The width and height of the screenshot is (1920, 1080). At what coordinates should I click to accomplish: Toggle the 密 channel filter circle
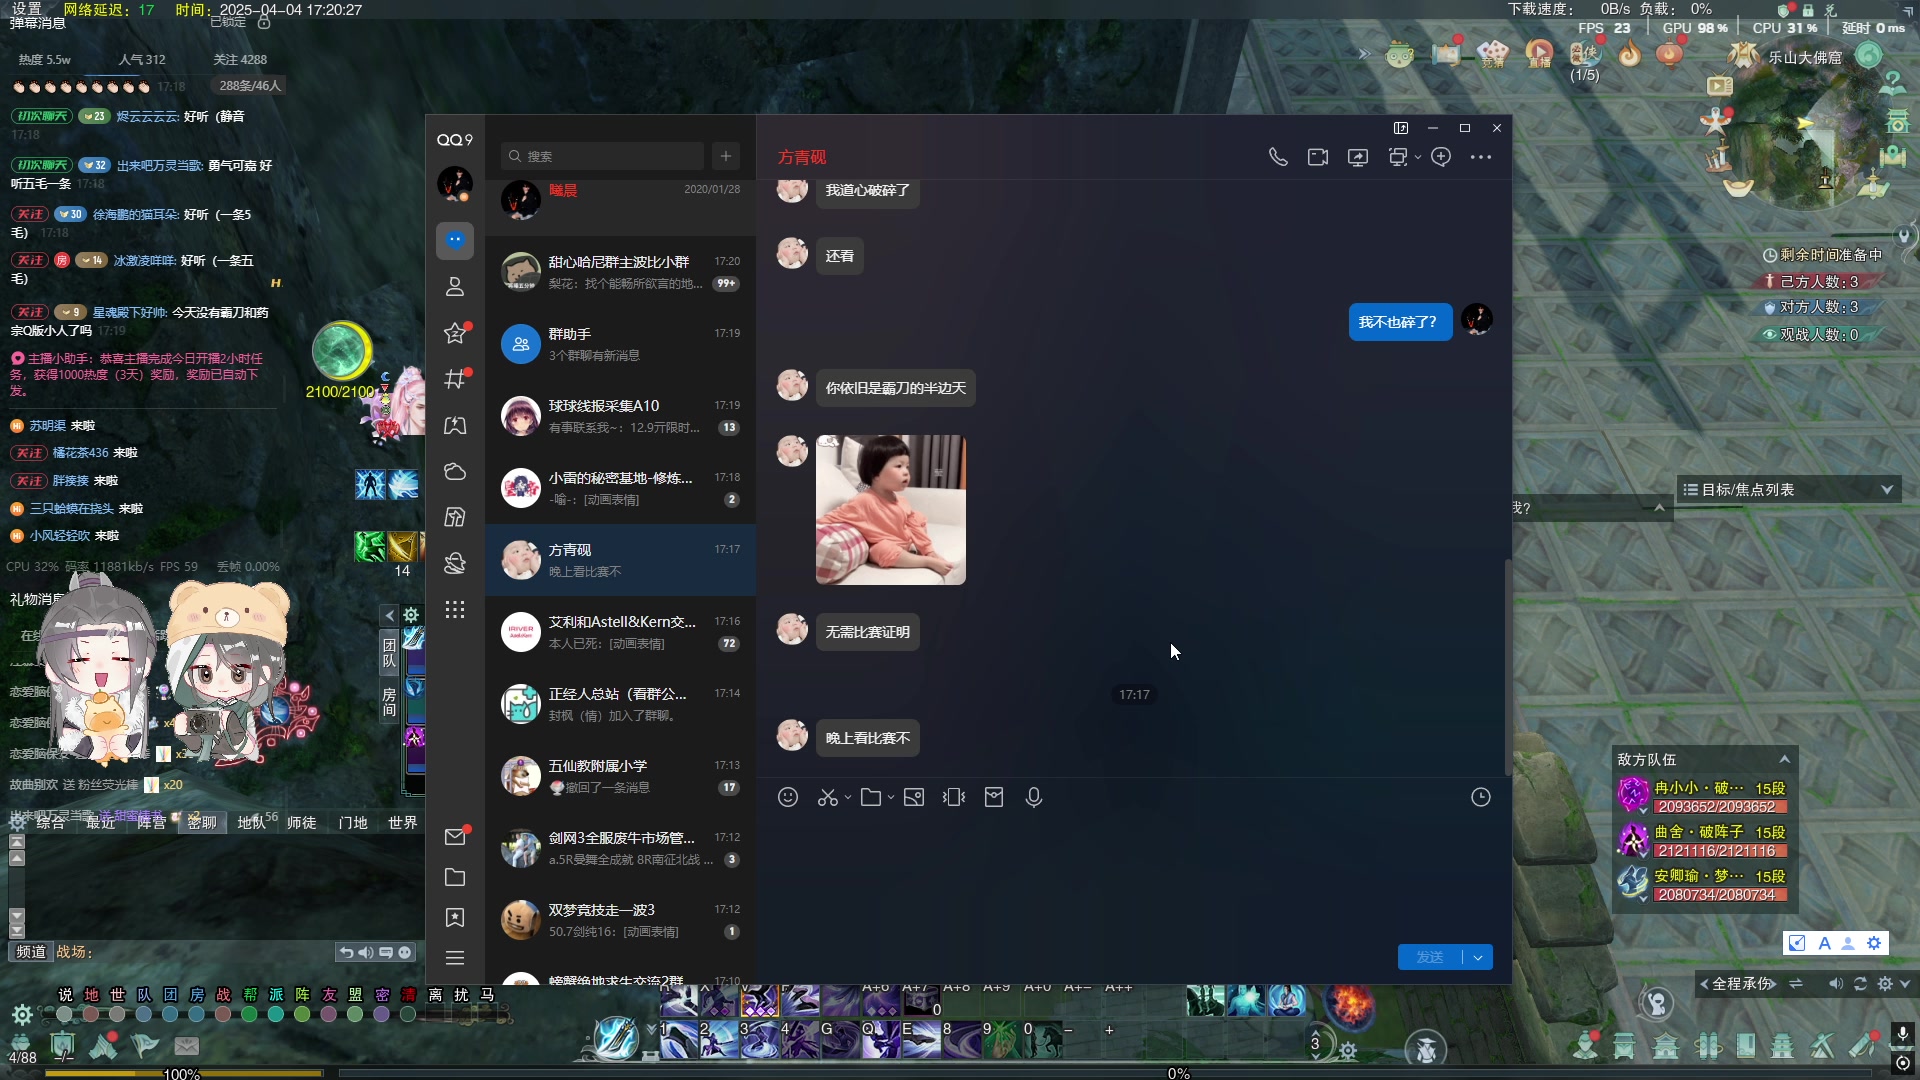pos(381,1014)
